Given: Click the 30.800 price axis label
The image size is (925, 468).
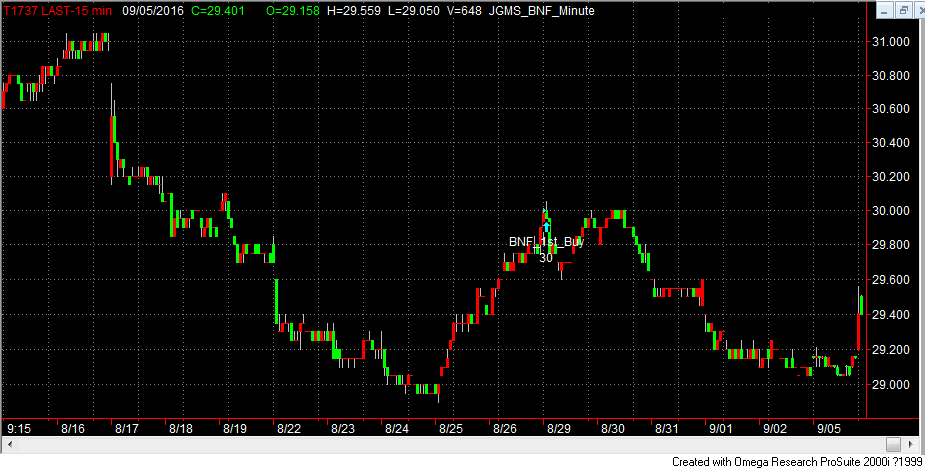Looking at the screenshot, I should pyautogui.click(x=891, y=76).
